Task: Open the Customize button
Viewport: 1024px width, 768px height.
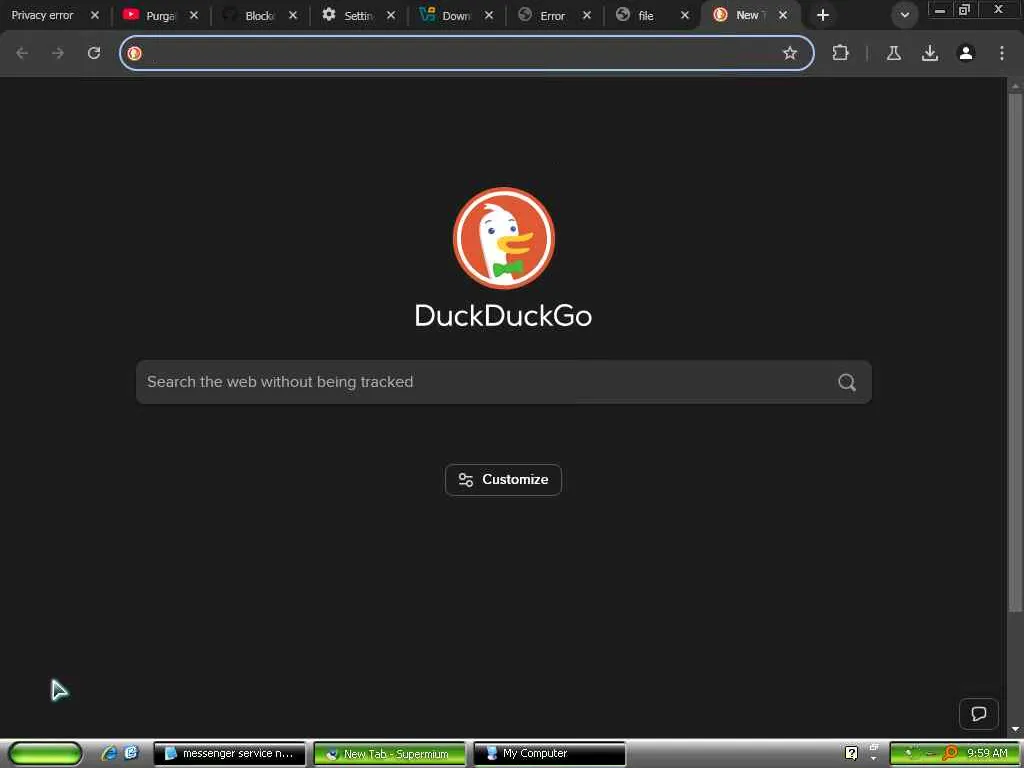Action: (504, 479)
